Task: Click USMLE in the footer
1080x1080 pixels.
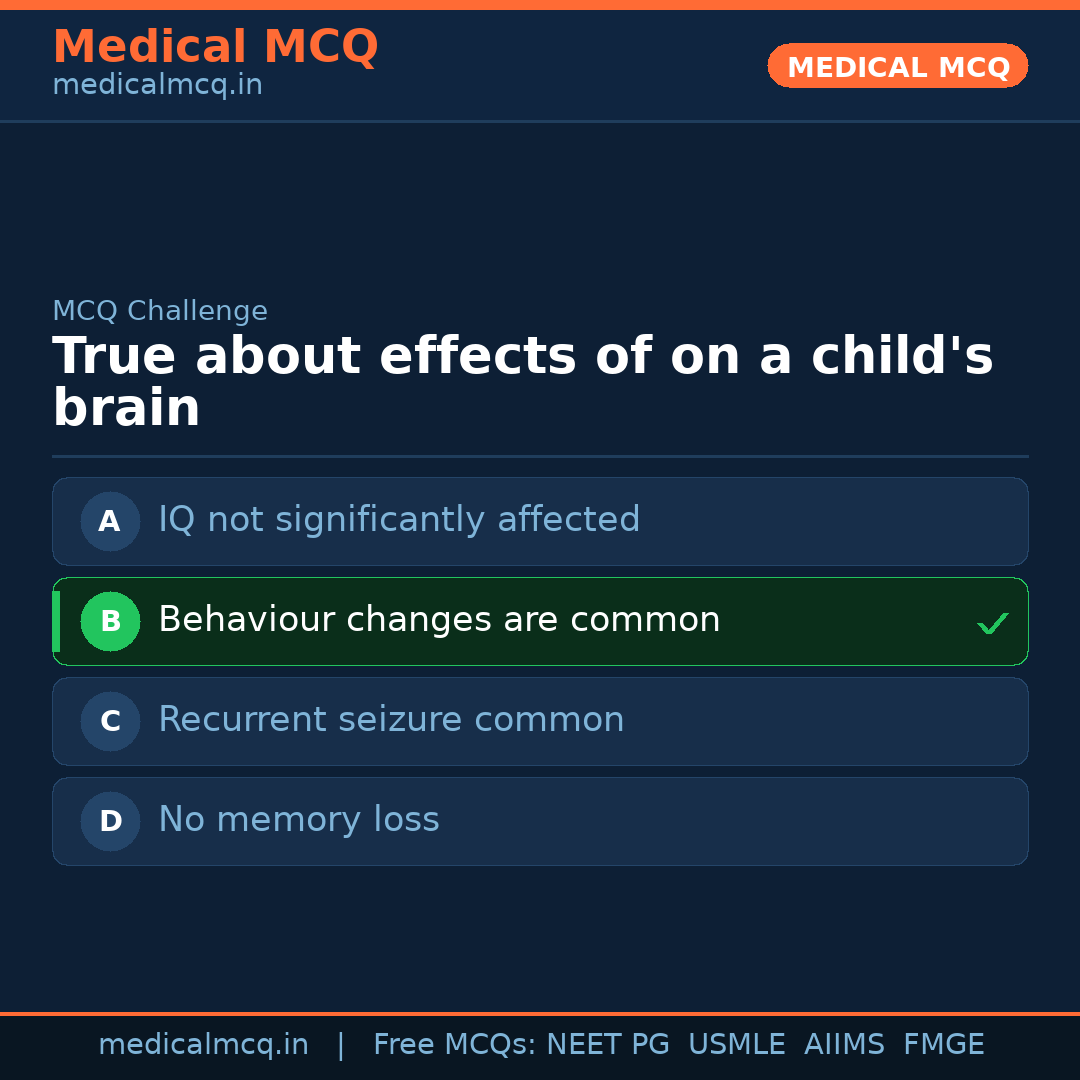Action: click(x=736, y=1045)
